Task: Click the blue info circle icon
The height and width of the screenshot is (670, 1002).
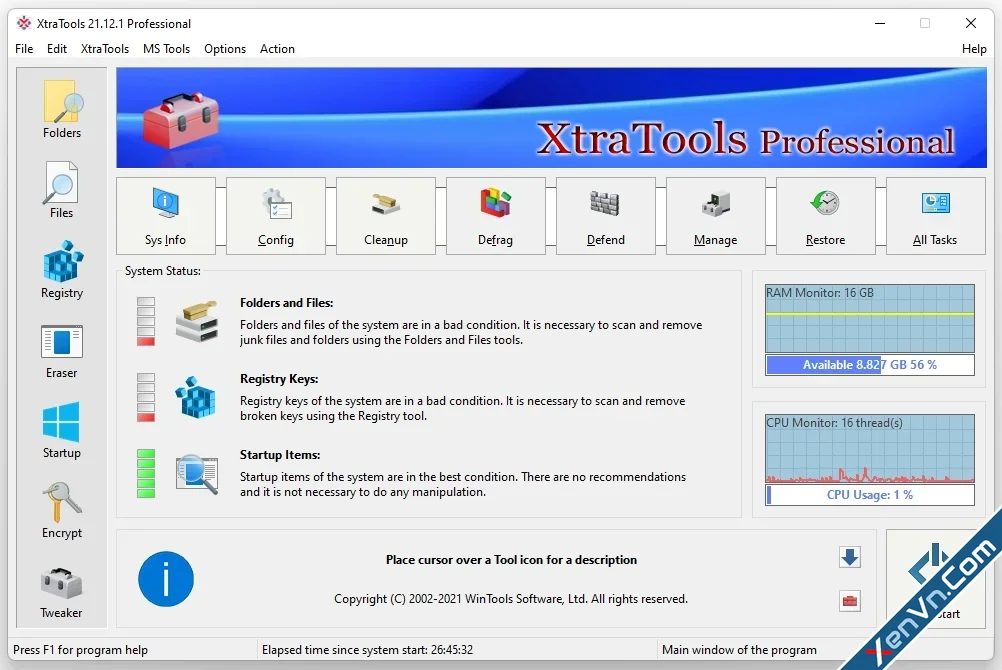Action: (x=166, y=579)
